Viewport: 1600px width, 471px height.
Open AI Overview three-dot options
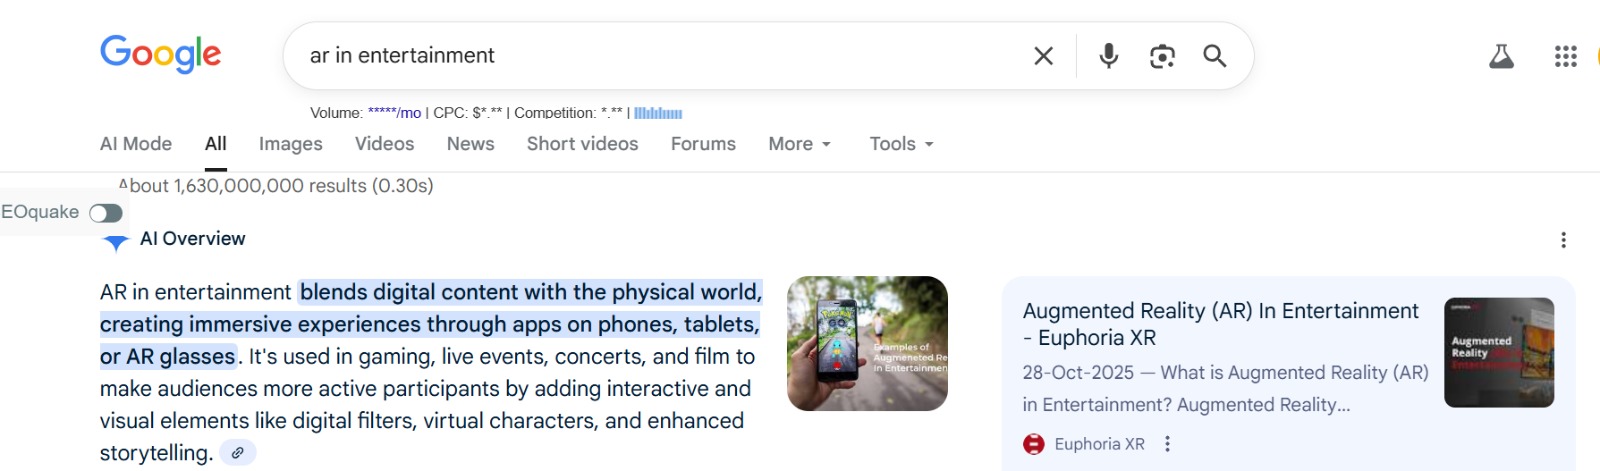pos(1563,240)
